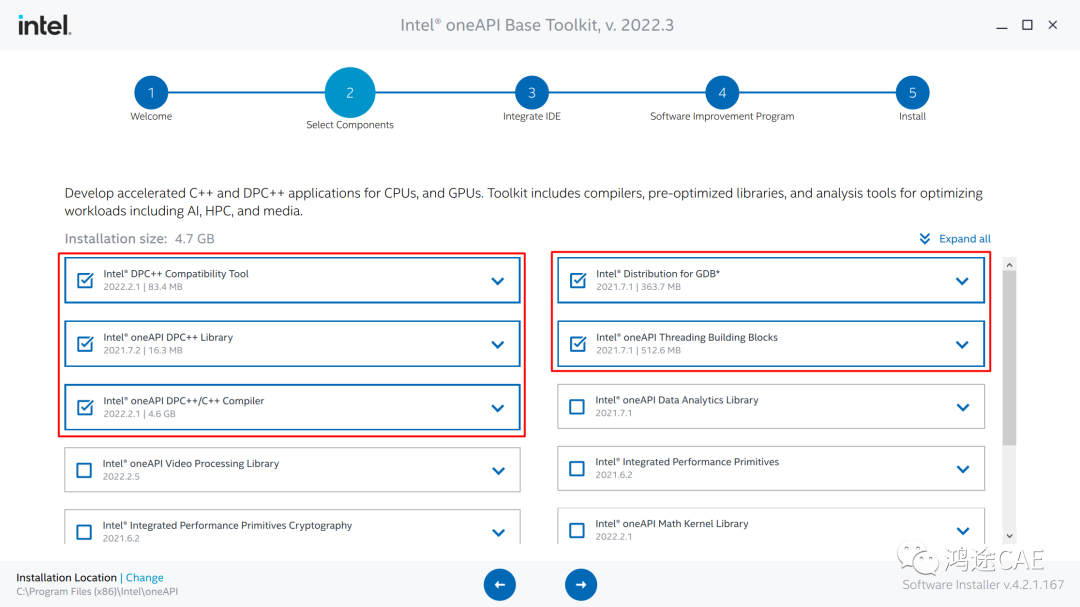Click step 1 Welcome circle
The image size is (1080, 607).
pyautogui.click(x=151, y=92)
